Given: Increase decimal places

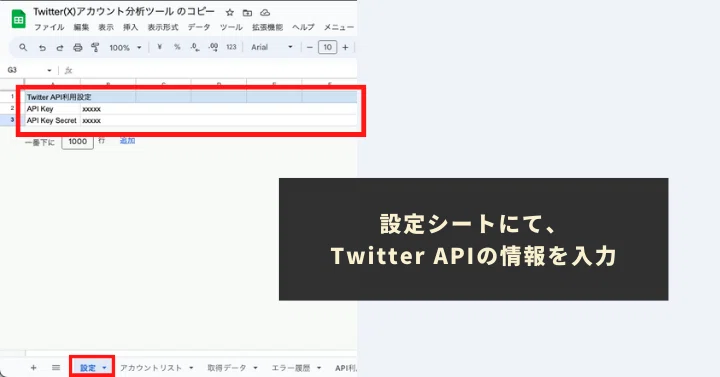Looking at the screenshot, I should pyautogui.click(x=213, y=47).
